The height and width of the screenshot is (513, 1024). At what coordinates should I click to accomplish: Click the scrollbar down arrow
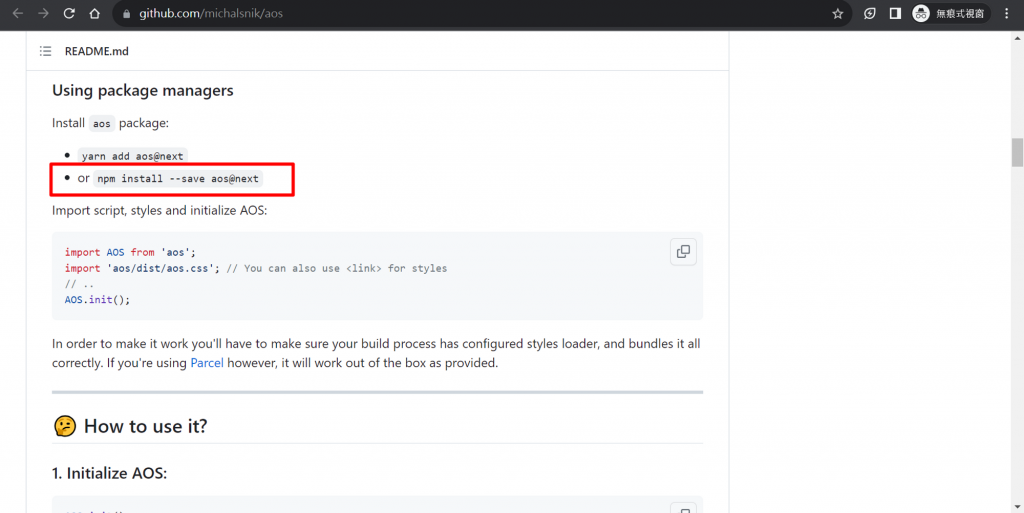tap(1017, 506)
